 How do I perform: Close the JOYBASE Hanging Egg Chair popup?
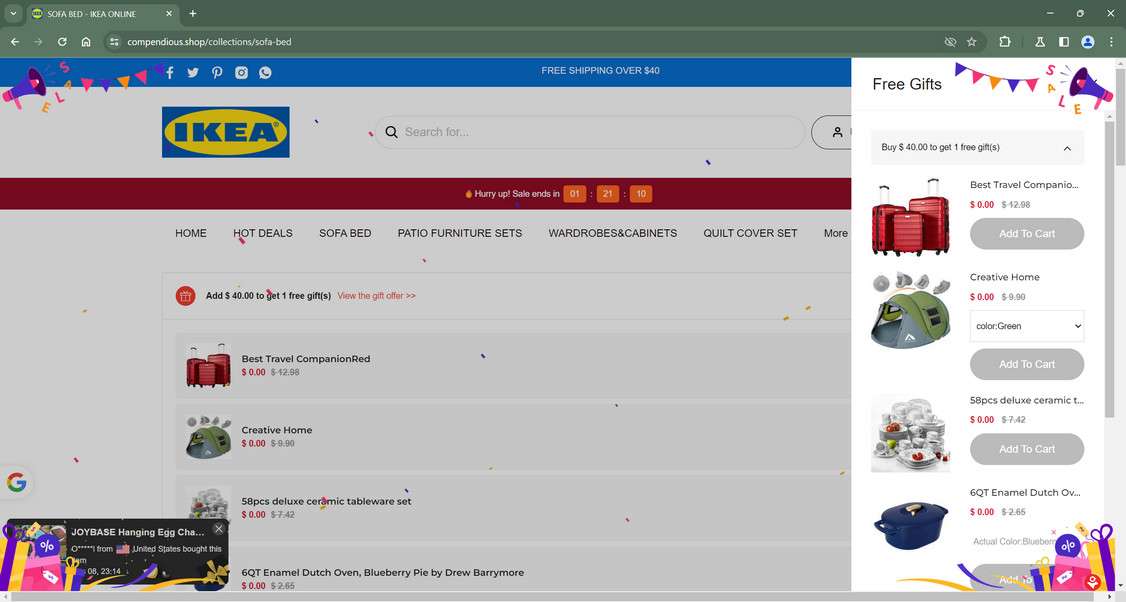coord(218,529)
